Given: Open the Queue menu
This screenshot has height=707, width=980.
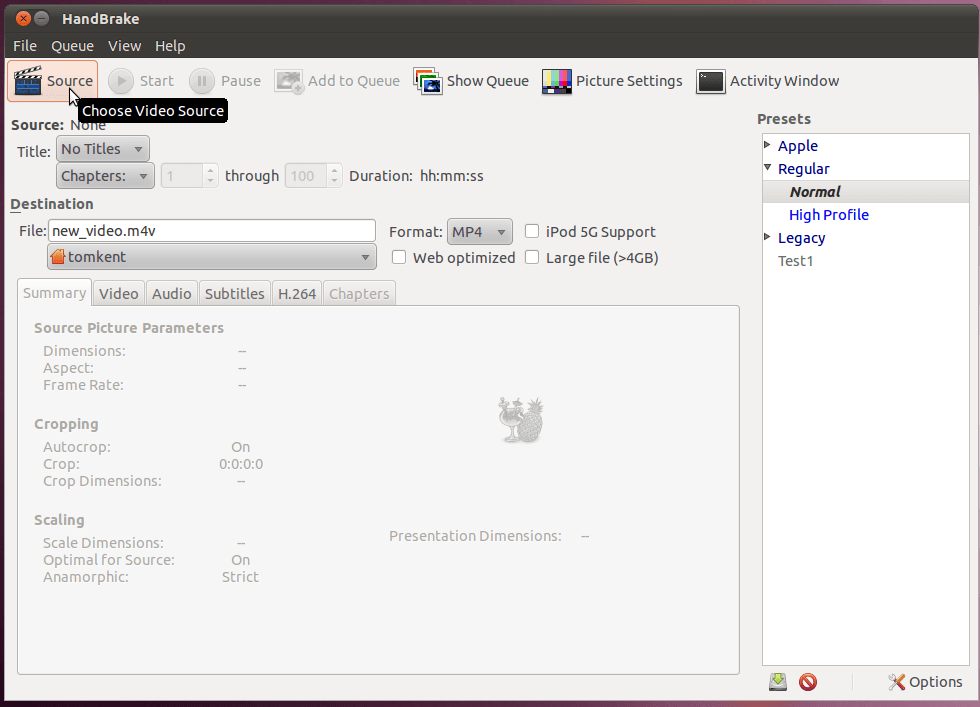Looking at the screenshot, I should pyautogui.click(x=72, y=45).
